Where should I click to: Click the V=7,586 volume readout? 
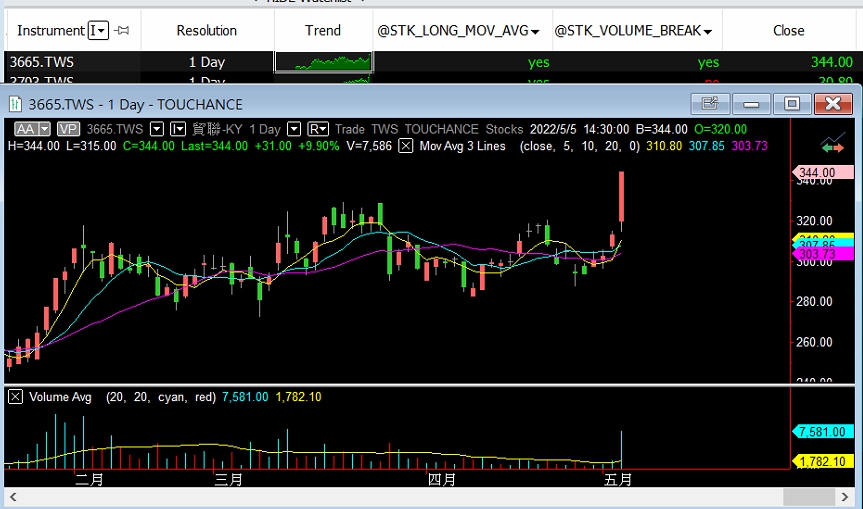[x=369, y=146]
